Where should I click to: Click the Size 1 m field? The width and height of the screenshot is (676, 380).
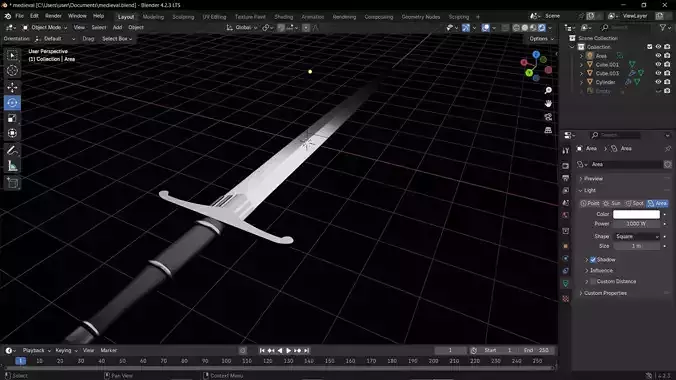636,246
